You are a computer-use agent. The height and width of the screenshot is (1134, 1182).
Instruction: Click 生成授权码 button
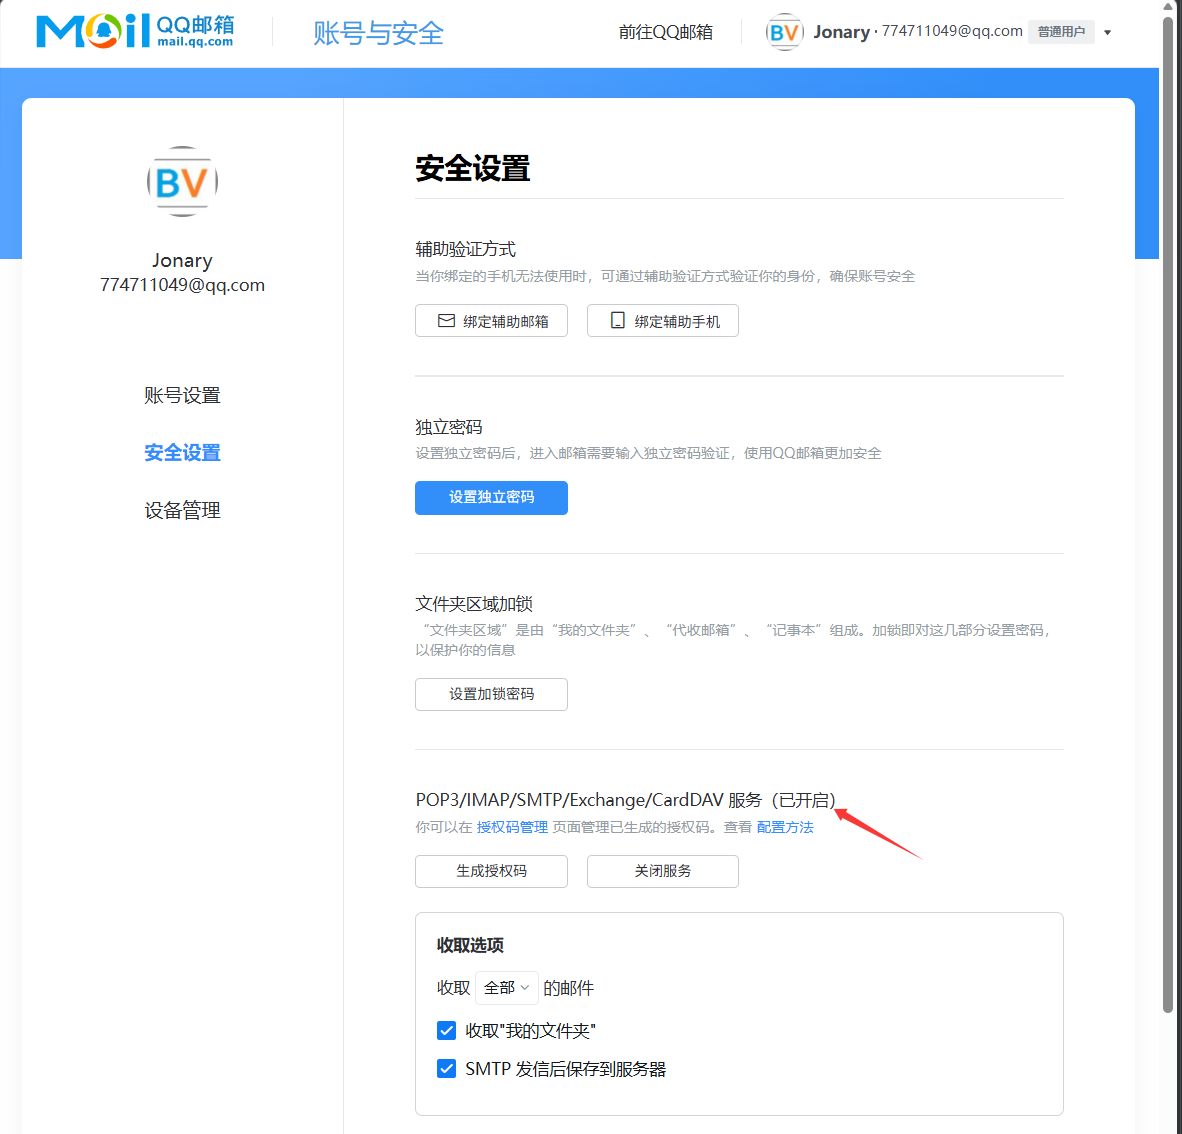point(491,872)
